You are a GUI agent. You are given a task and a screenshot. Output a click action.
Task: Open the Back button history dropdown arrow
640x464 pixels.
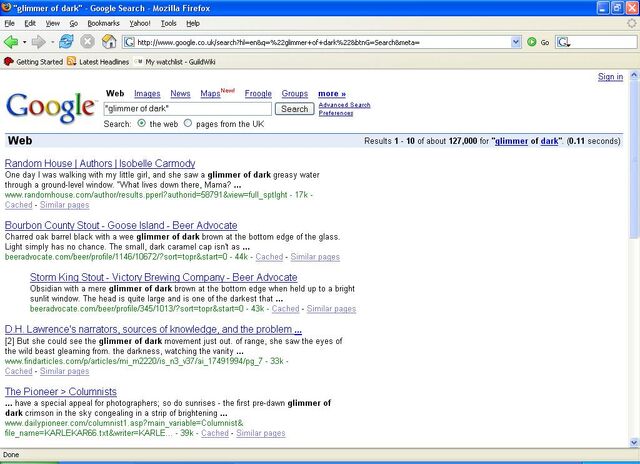(24, 42)
